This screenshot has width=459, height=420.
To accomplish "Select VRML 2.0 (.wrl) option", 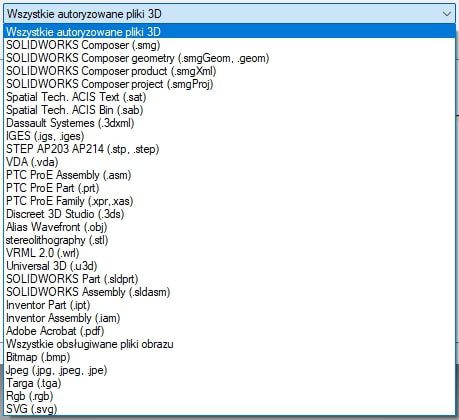I will click(x=229, y=253).
